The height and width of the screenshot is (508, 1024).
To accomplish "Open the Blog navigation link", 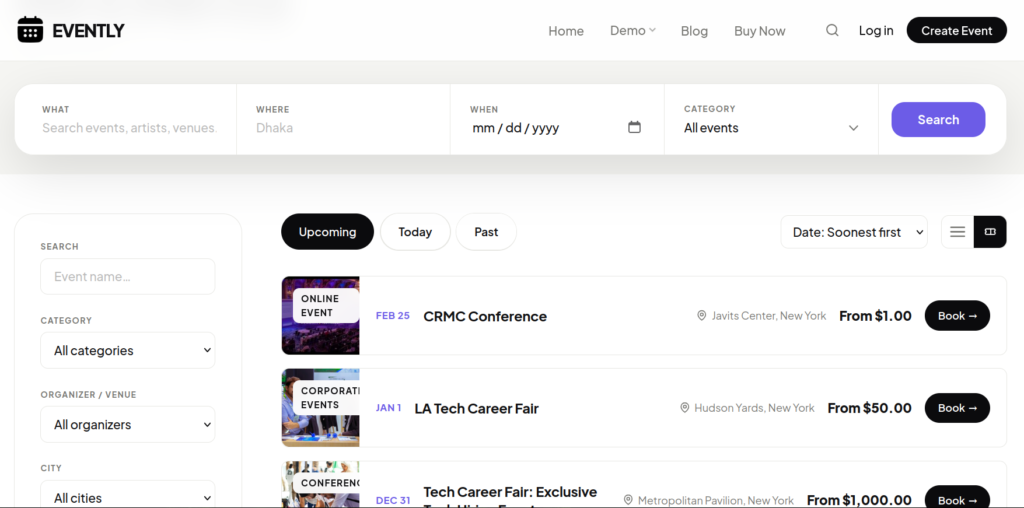I will (694, 31).
